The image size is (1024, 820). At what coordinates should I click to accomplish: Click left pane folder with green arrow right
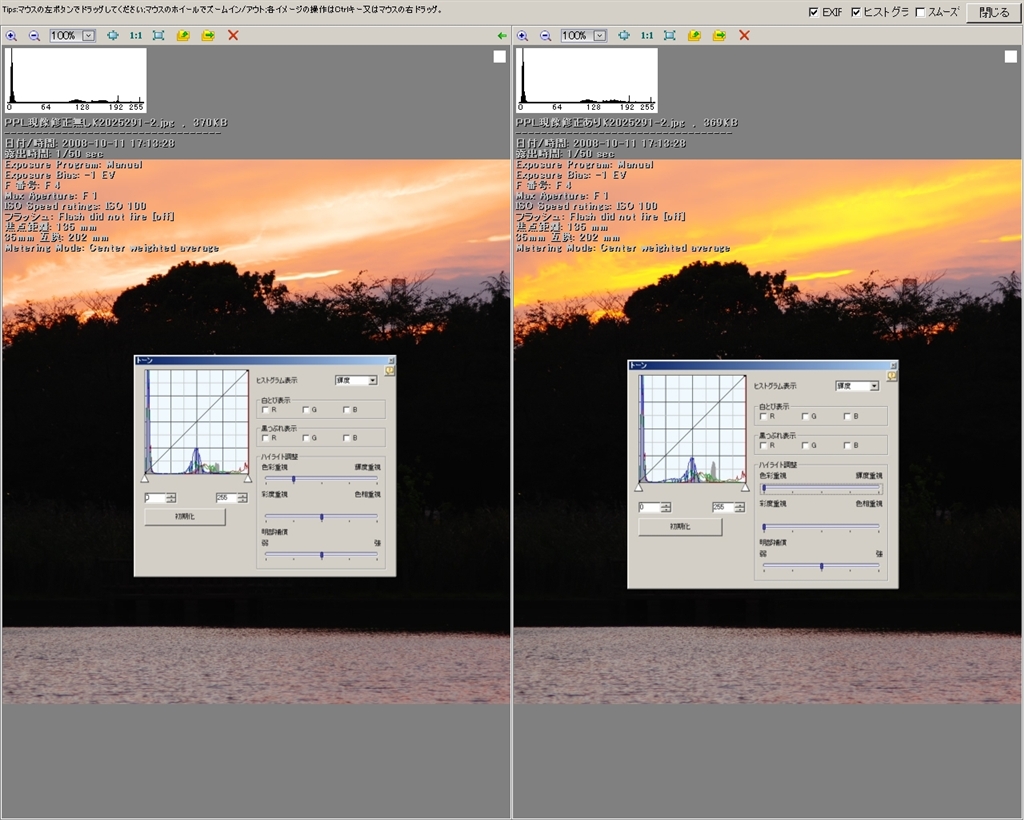pos(208,36)
